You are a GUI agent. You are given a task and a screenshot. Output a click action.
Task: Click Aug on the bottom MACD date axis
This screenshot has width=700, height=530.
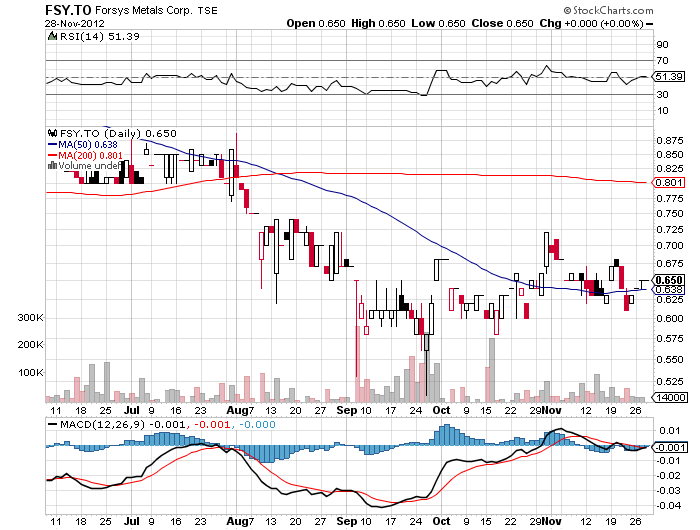click(237, 521)
